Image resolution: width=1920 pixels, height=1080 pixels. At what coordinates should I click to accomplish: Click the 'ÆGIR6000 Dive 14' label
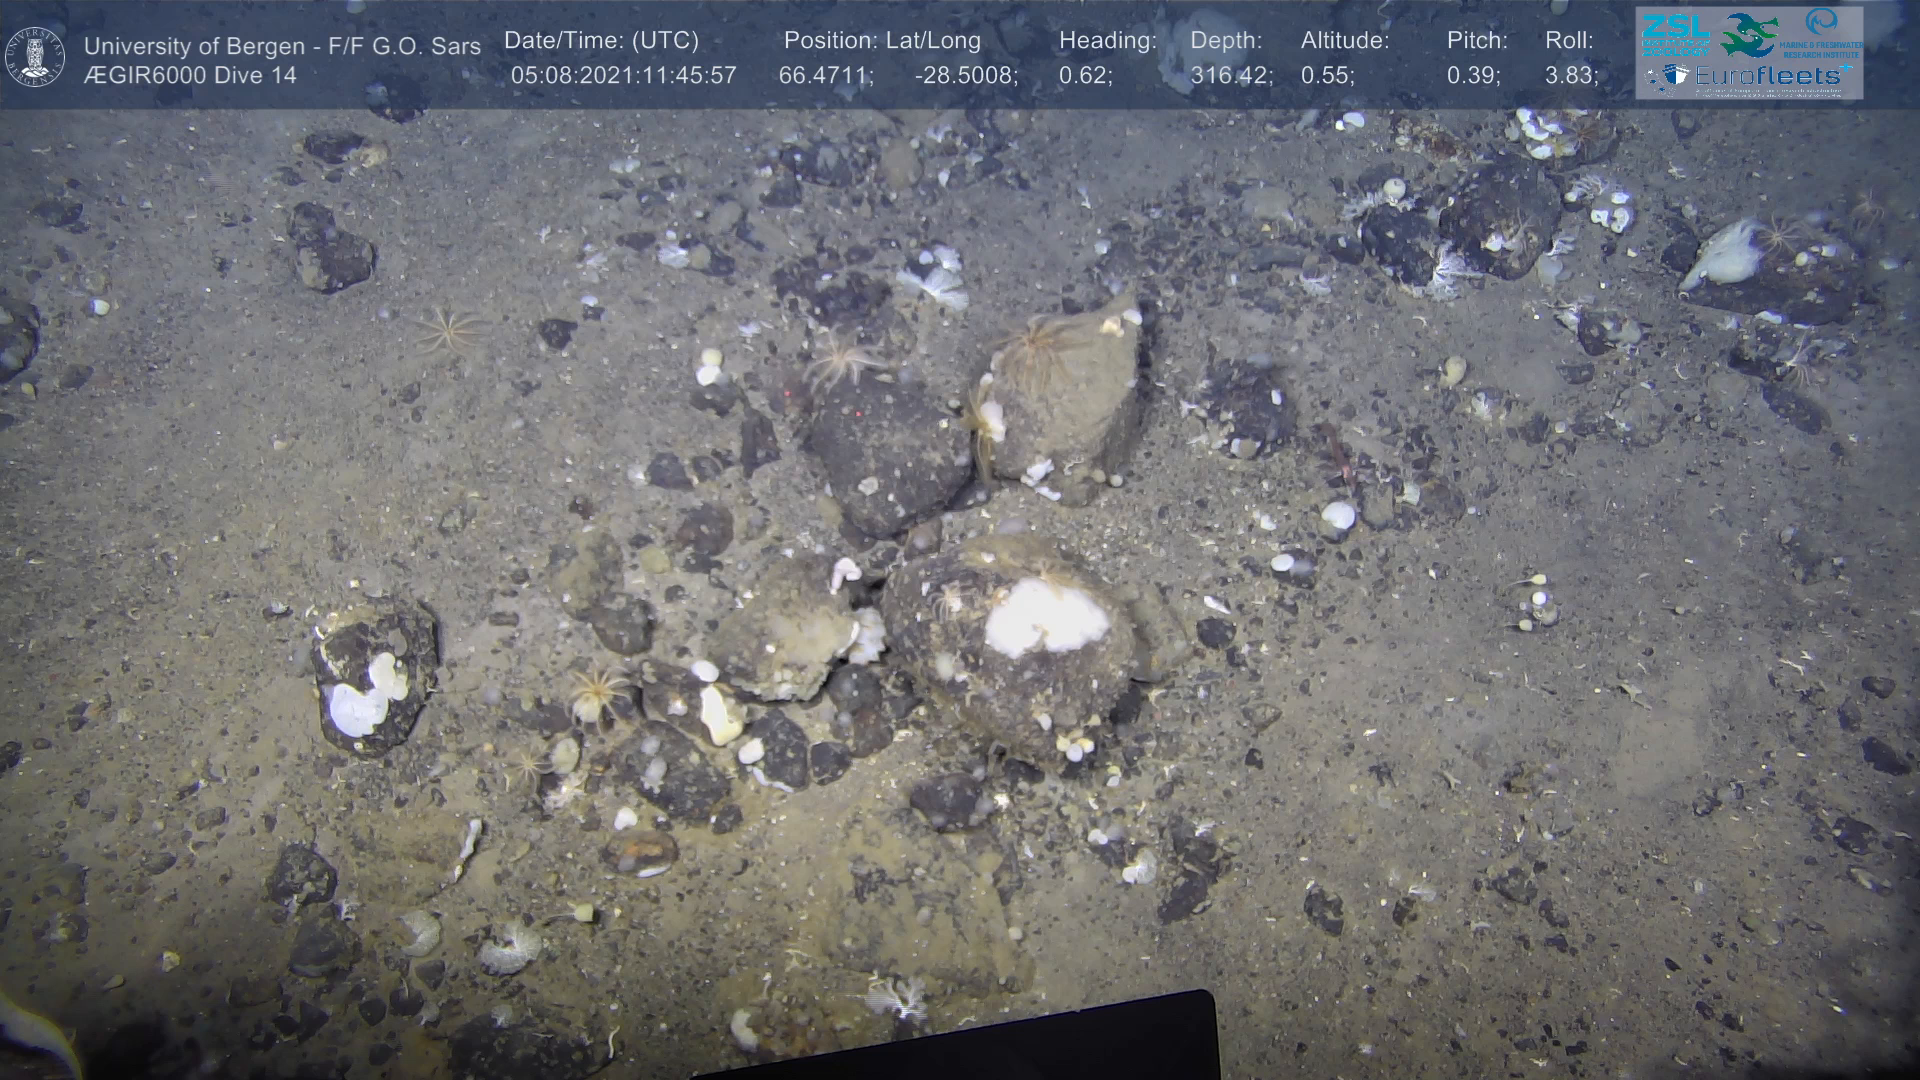[190, 75]
